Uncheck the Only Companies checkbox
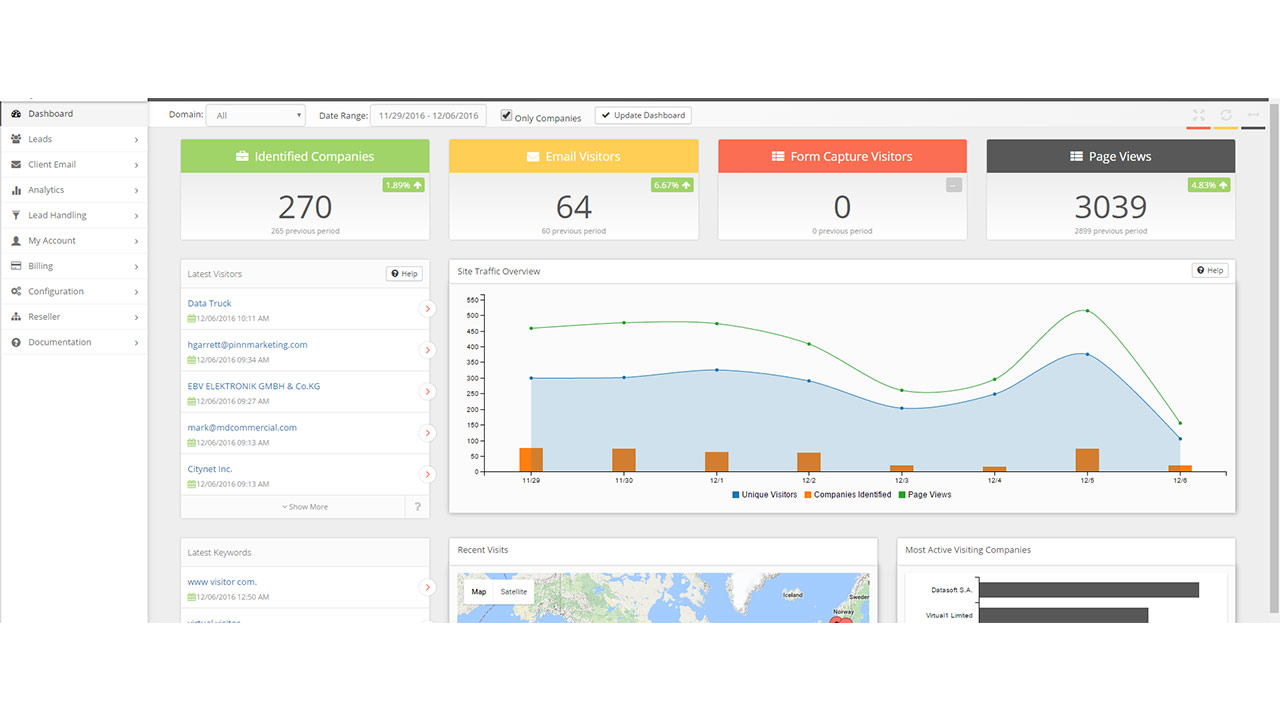The width and height of the screenshot is (1280, 720). (506, 116)
